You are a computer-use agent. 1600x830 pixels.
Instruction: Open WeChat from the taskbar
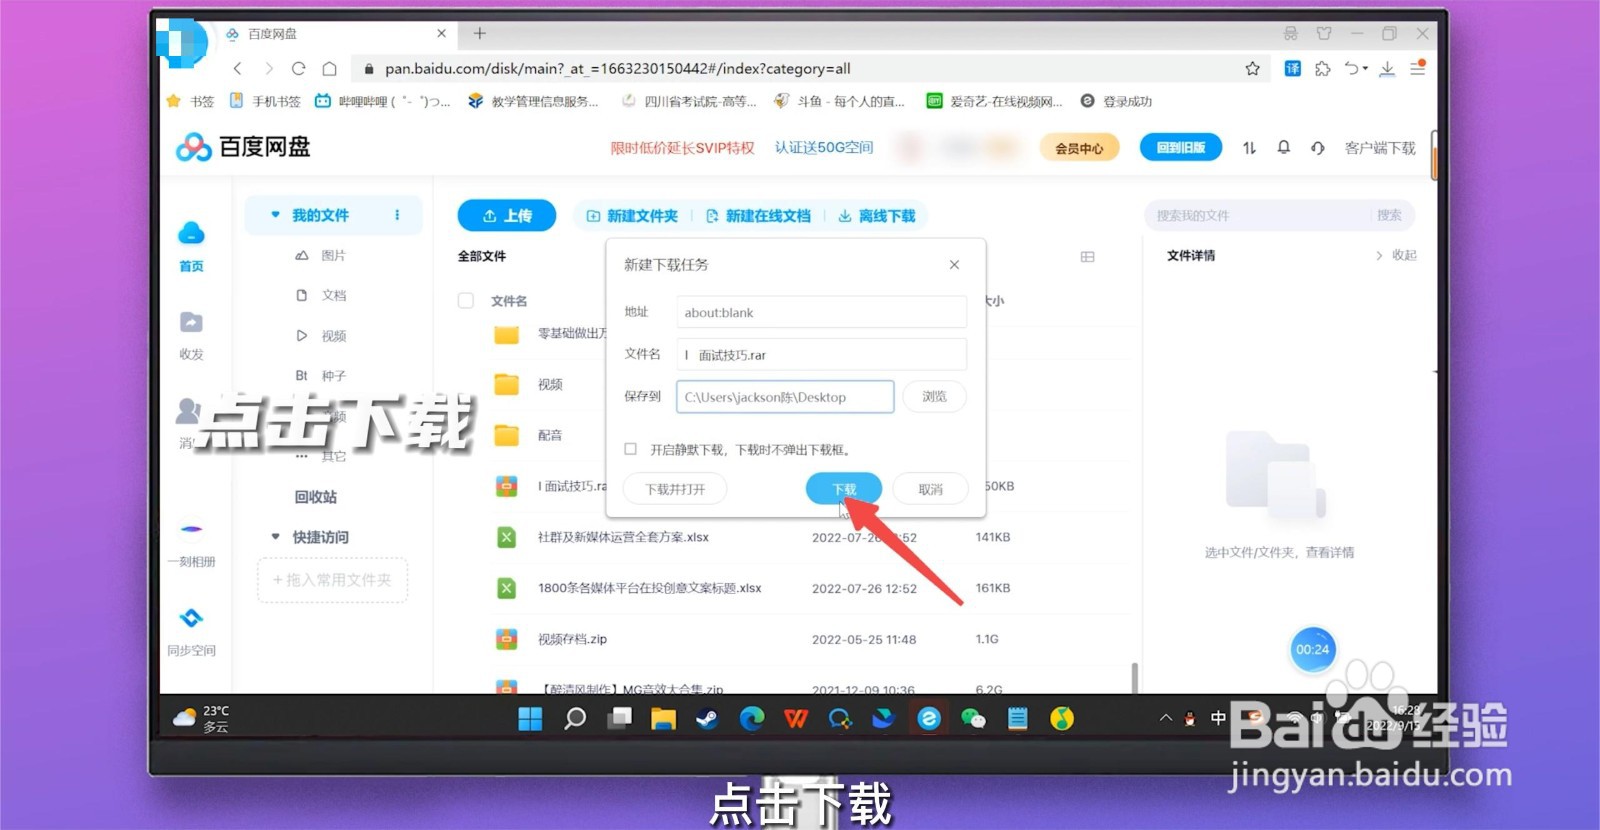pyautogui.click(x=973, y=718)
